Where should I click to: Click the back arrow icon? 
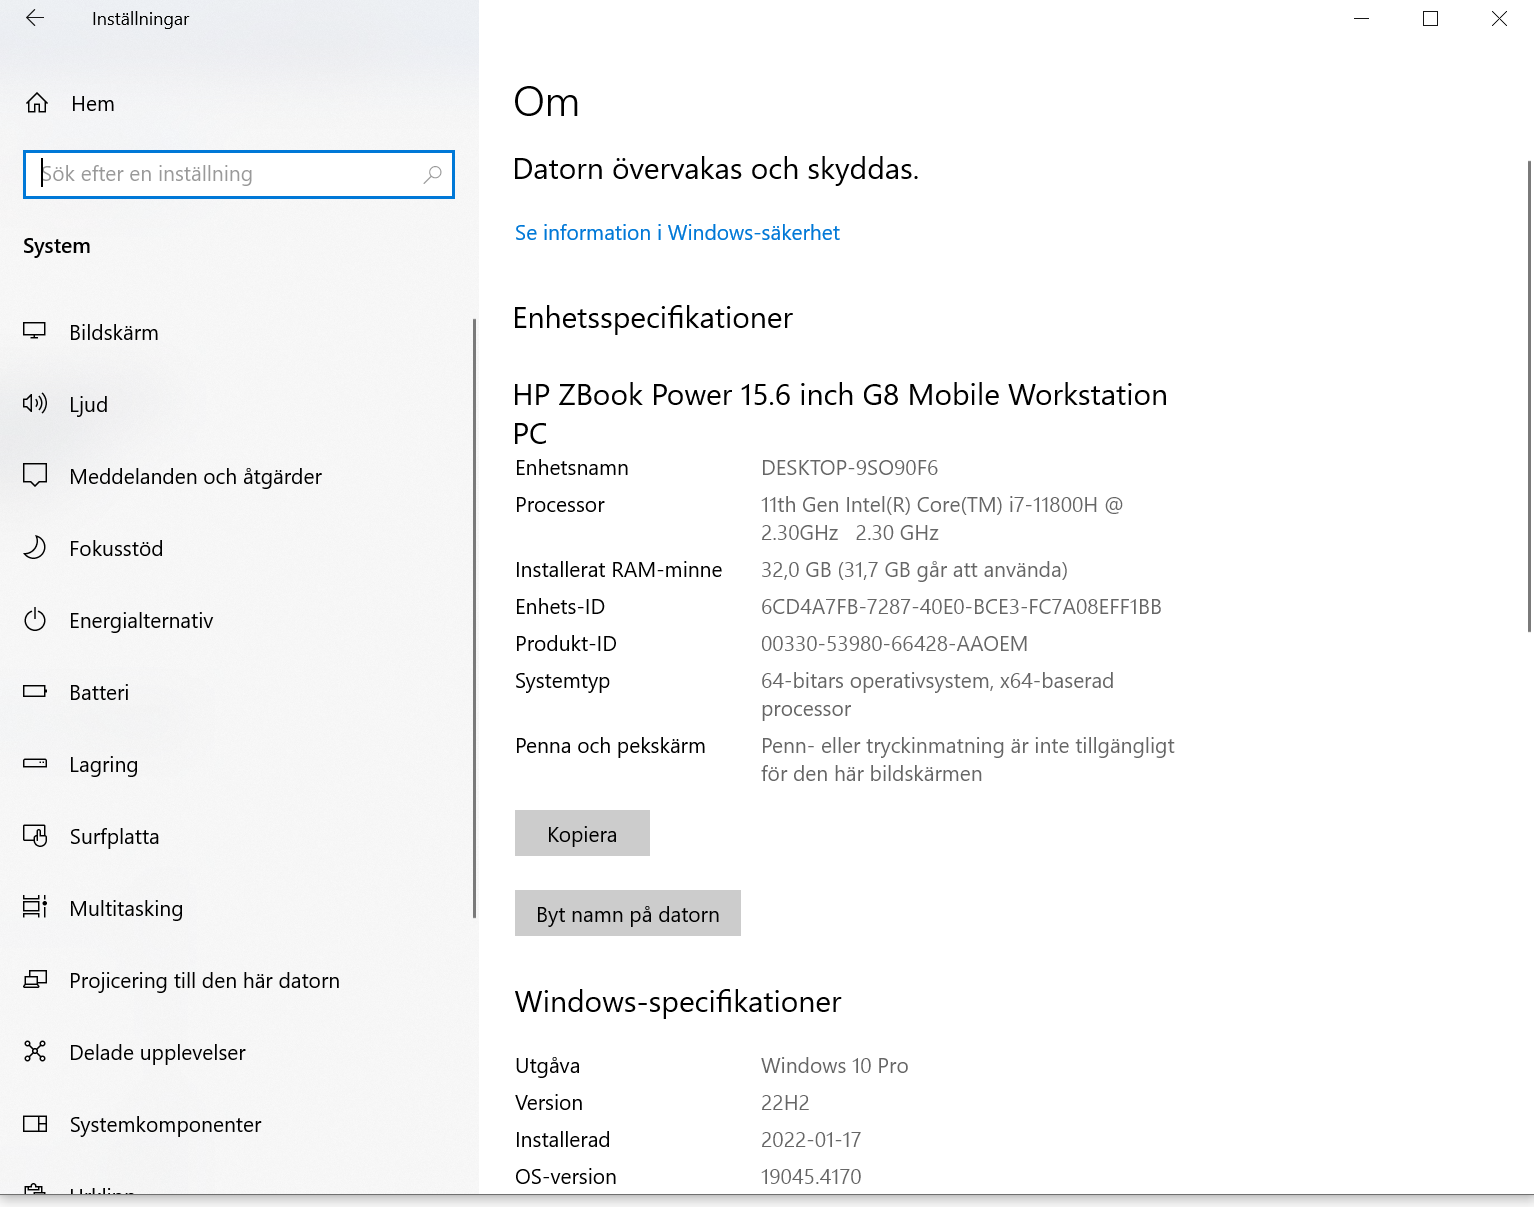pyautogui.click(x=35, y=18)
